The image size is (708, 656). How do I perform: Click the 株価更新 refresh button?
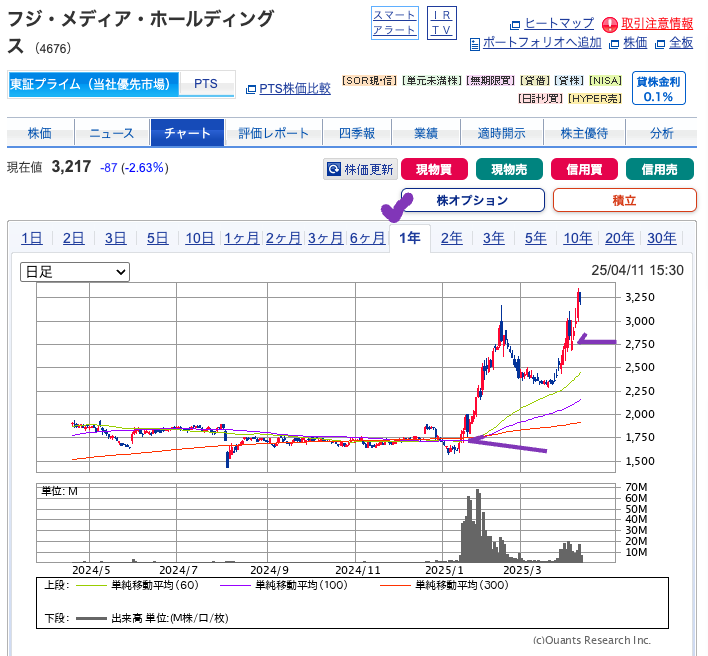(x=360, y=169)
